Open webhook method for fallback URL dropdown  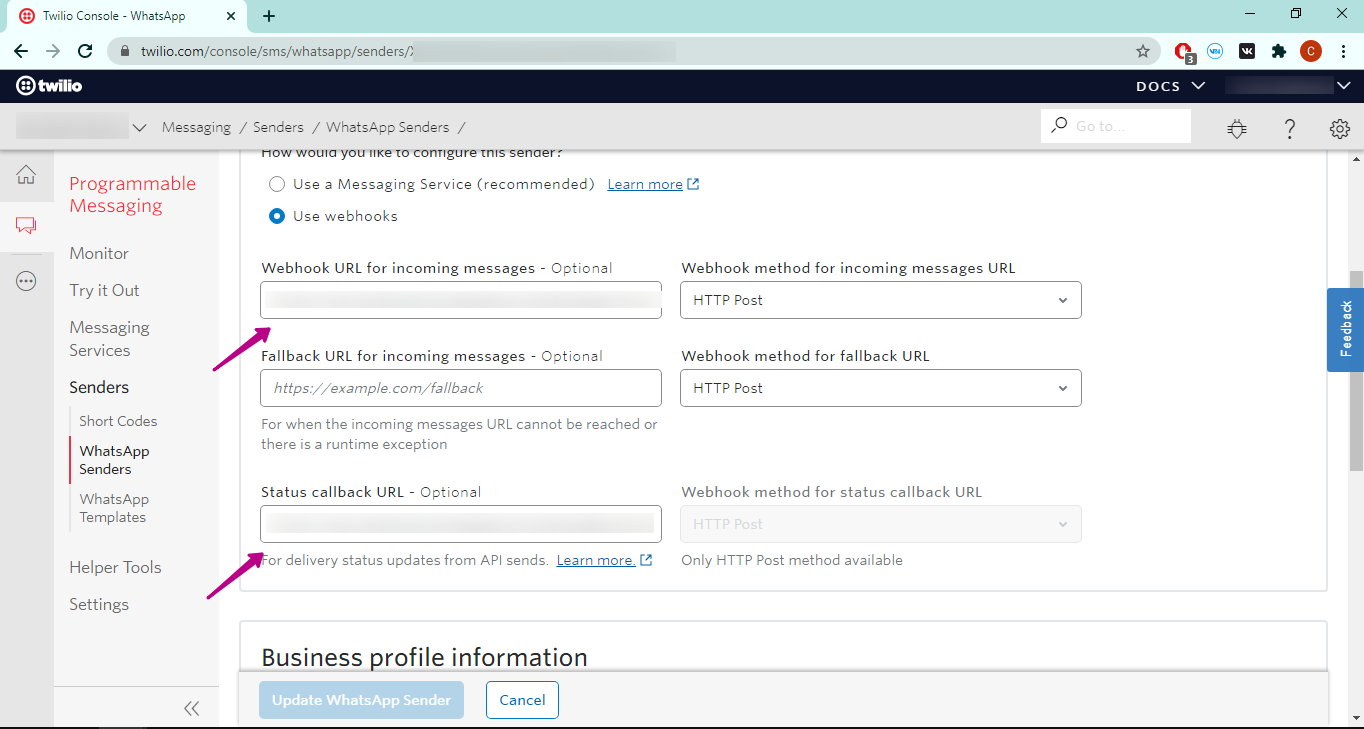coord(881,388)
